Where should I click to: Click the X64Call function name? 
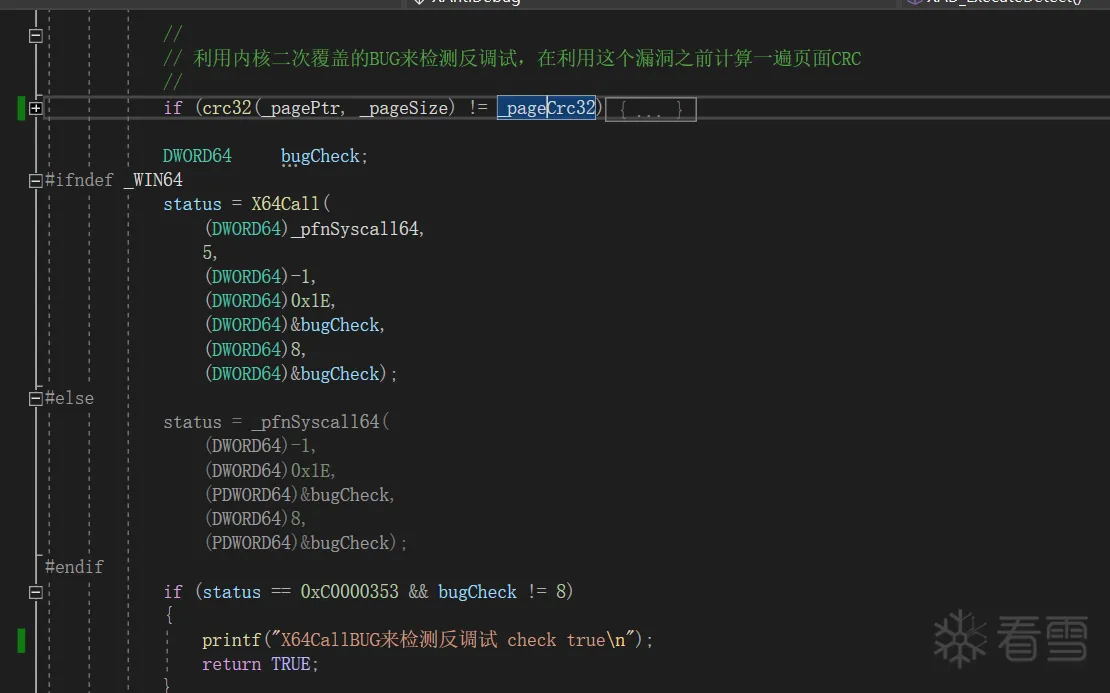point(285,204)
